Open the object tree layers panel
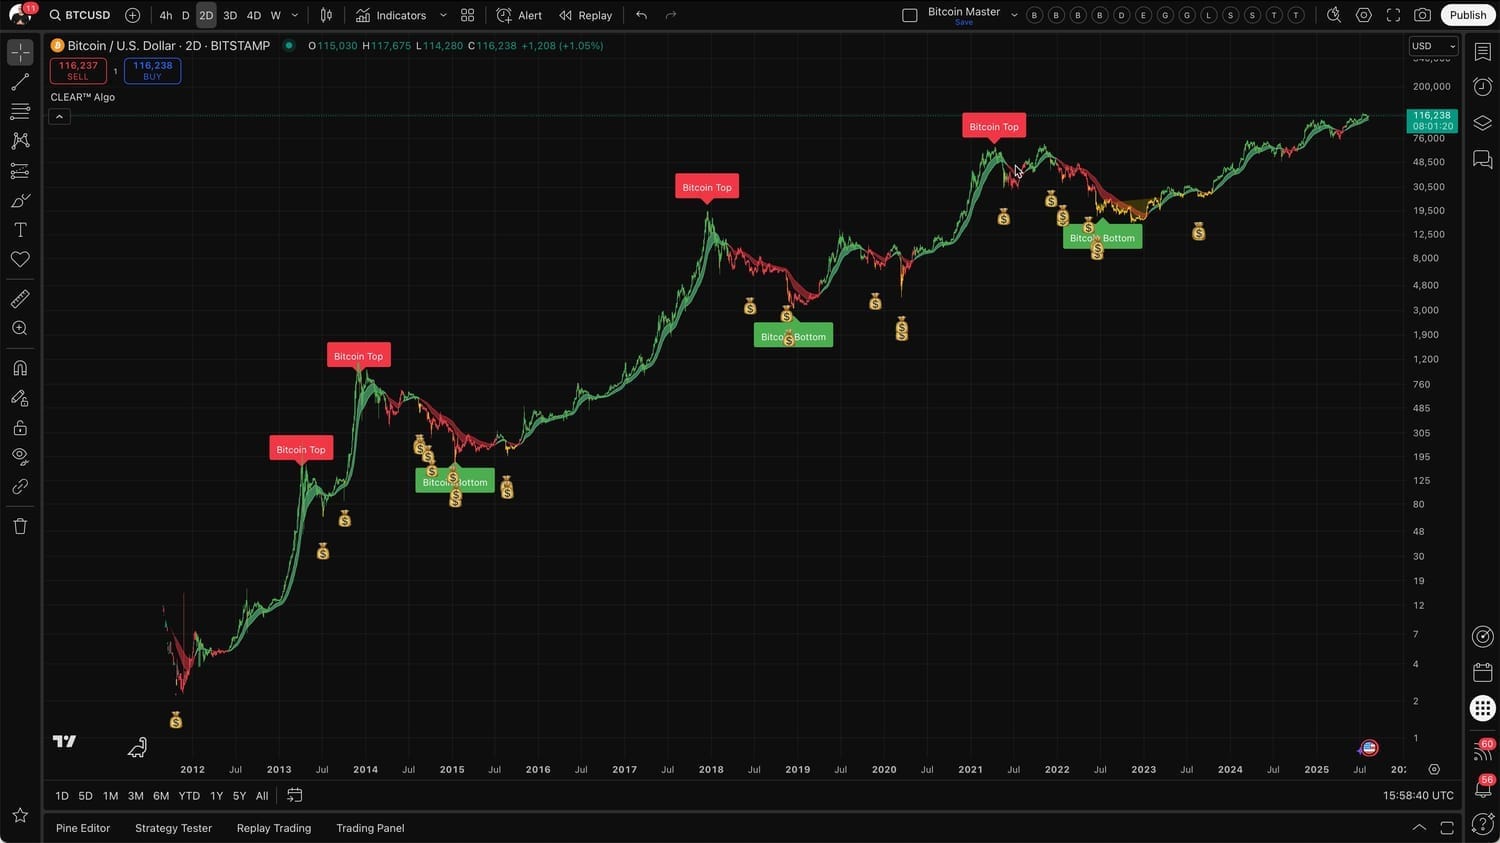This screenshot has height=843, width=1500. [x=1483, y=123]
